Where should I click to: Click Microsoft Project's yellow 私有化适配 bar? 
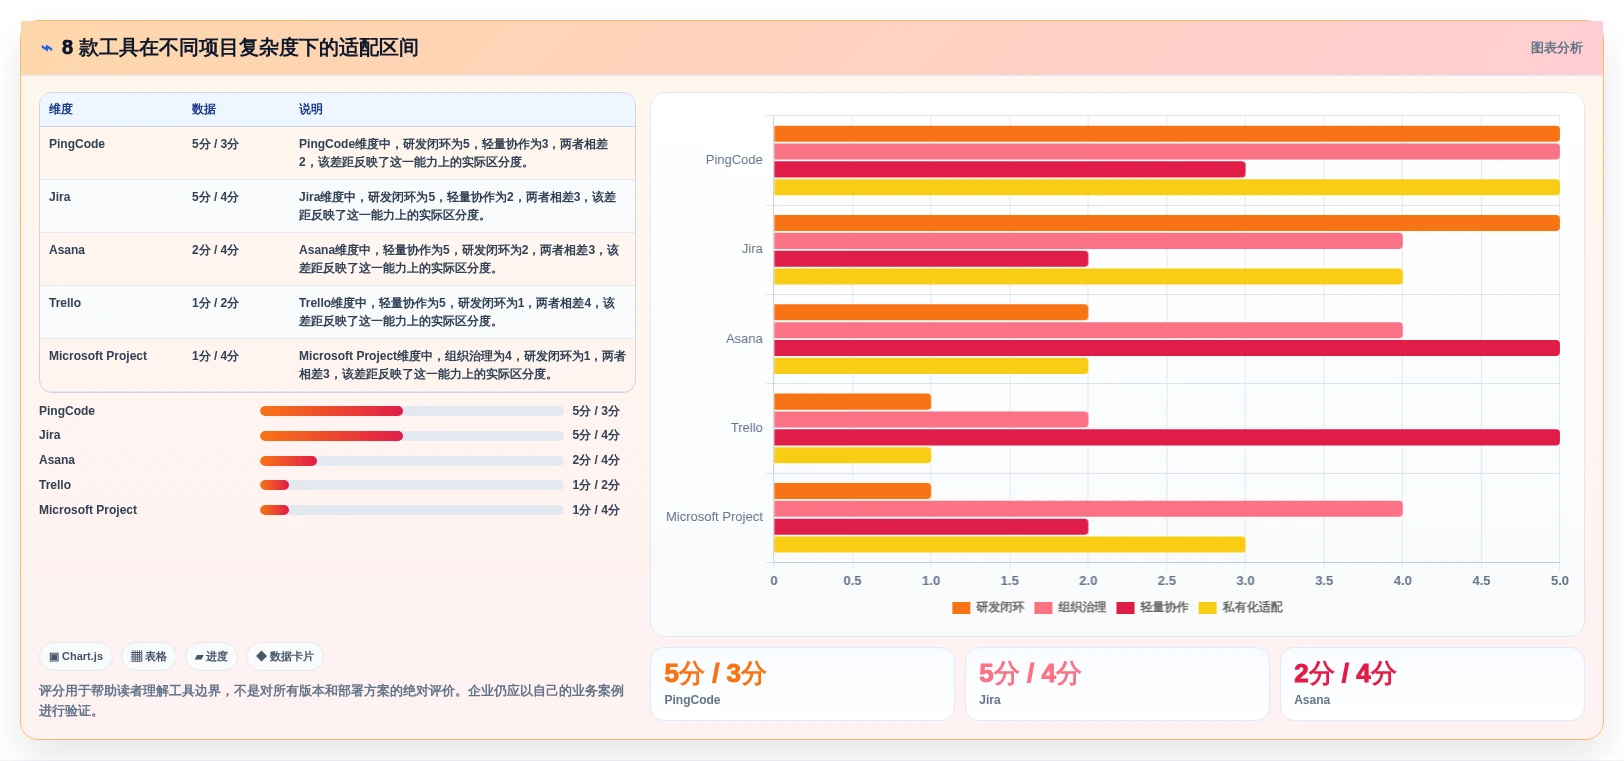point(1009,545)
